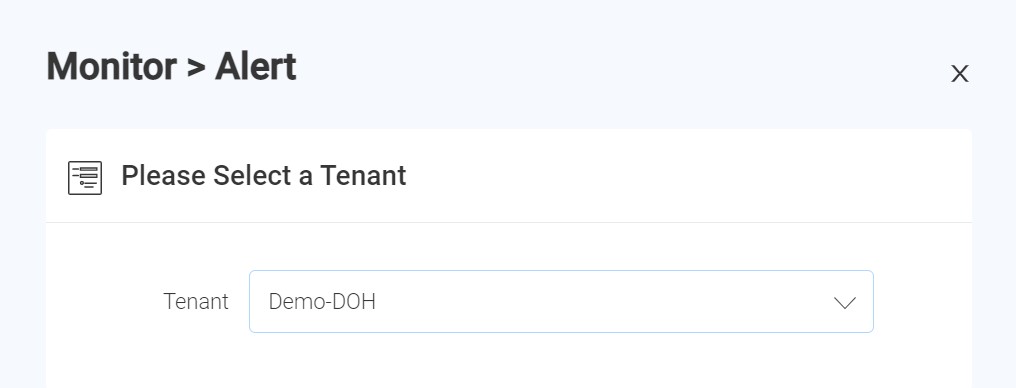Toggle the Tenant list with the chevron icon
The image size is (1016, 388).
tap(845, 302)
